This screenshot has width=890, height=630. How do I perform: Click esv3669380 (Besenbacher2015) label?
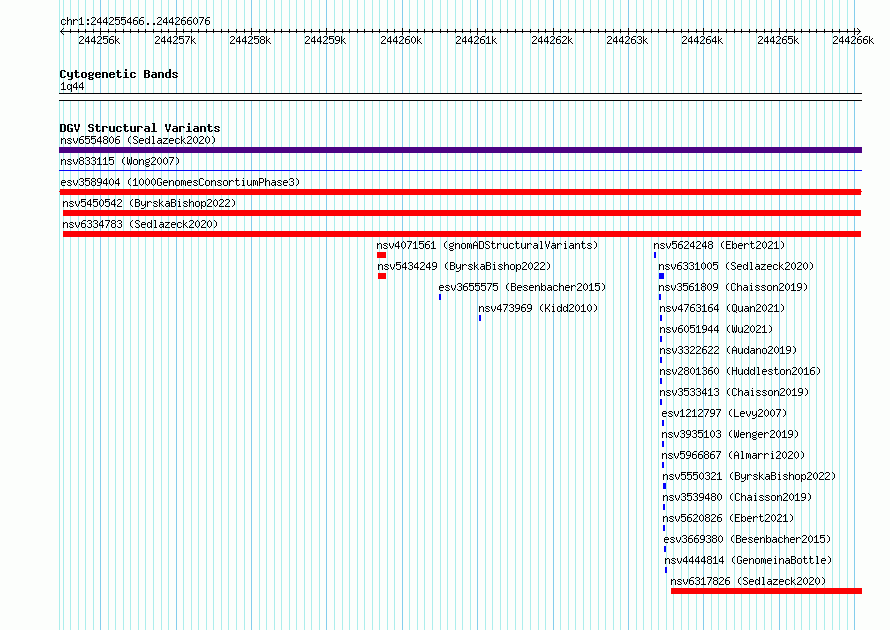[747, 539]
